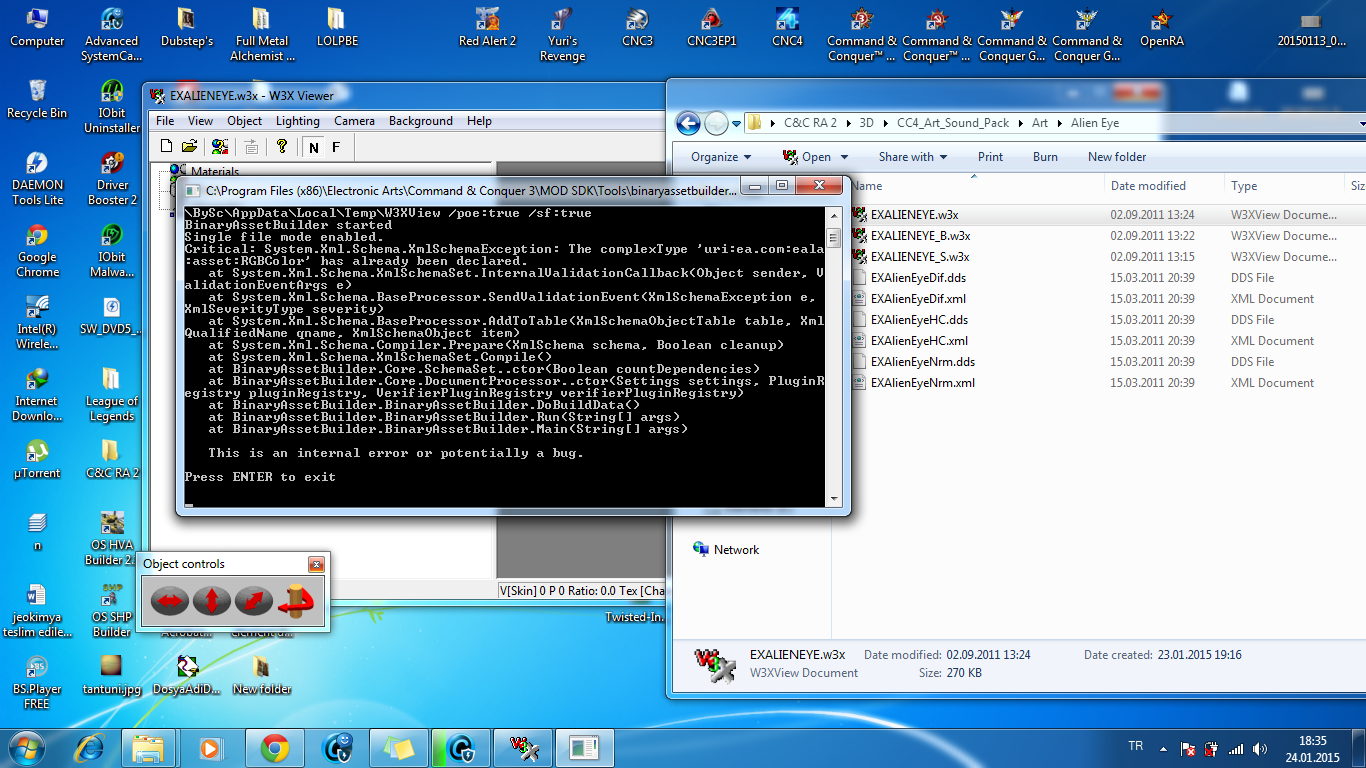Click the Open button in Explorer toolbar

[809, 157]
